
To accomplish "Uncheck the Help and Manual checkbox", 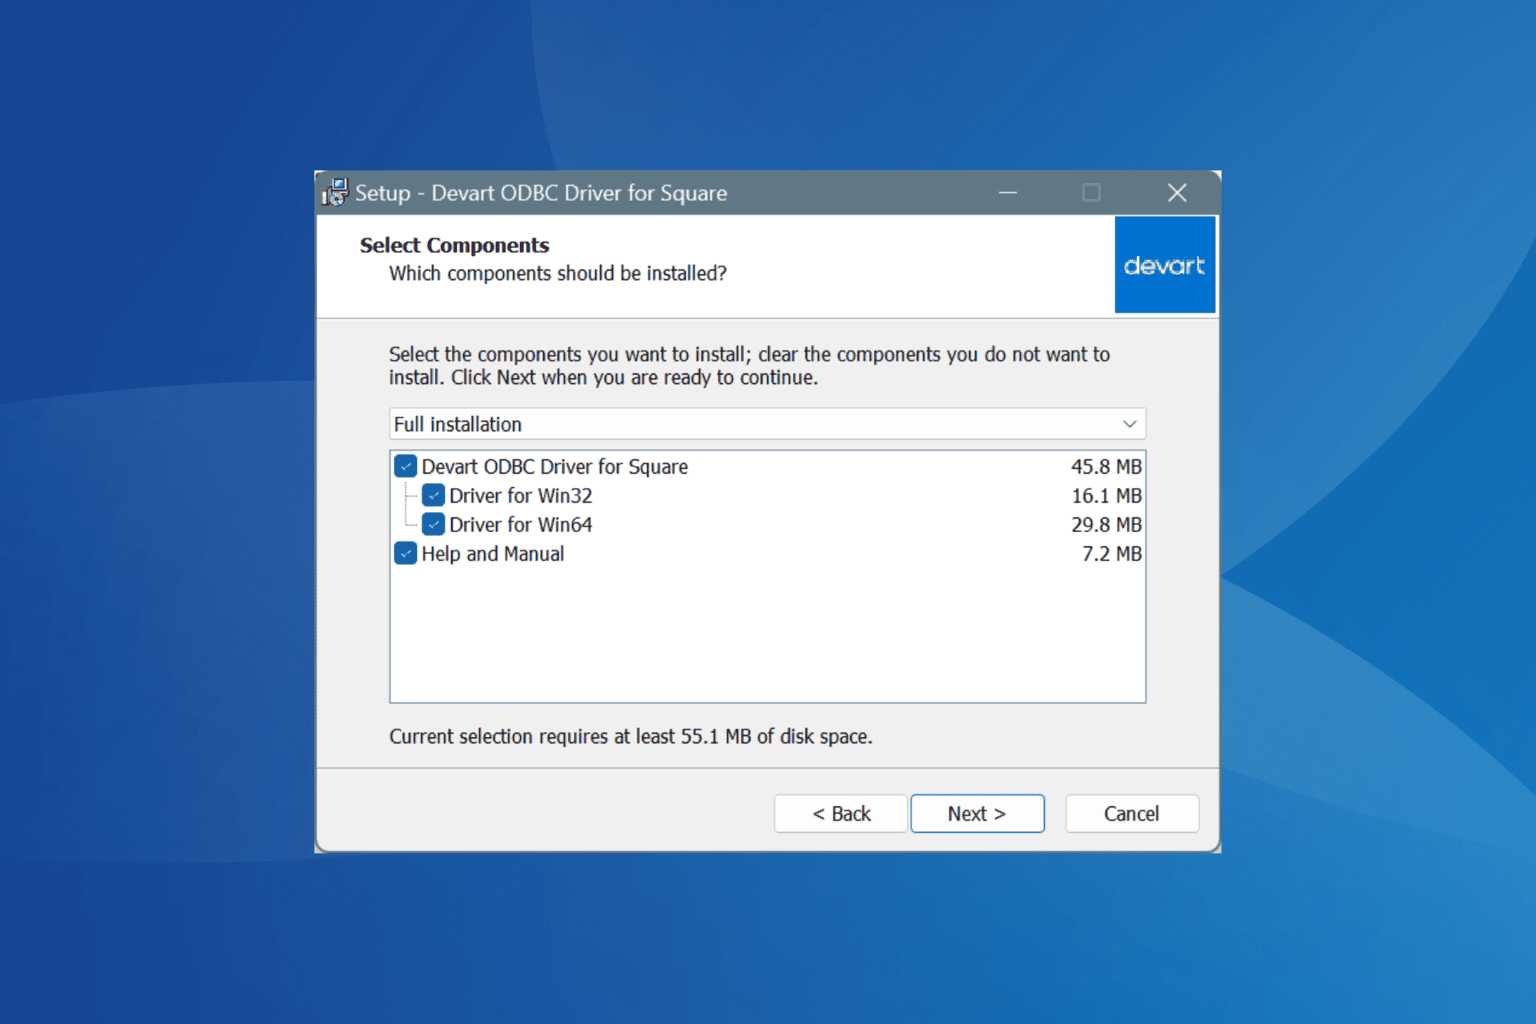I will pos(406,553).
